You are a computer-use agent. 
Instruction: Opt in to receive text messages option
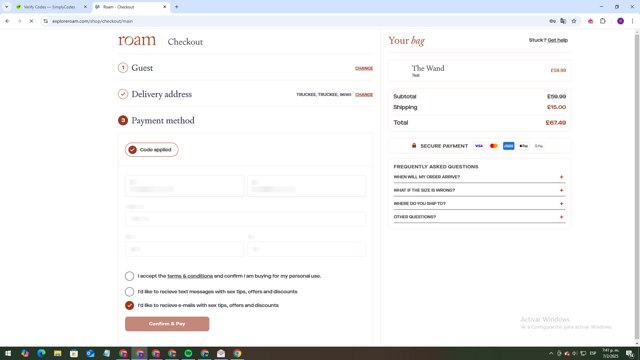[129, 291]
